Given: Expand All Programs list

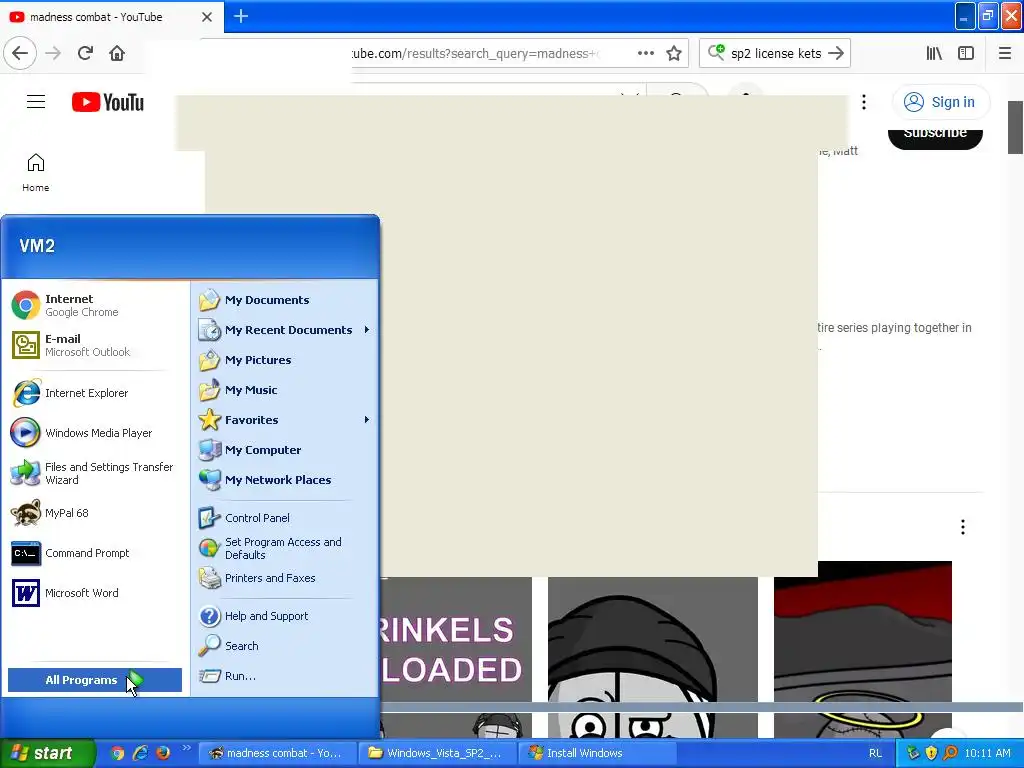Looking at the screenshot, I should (95, 680).
